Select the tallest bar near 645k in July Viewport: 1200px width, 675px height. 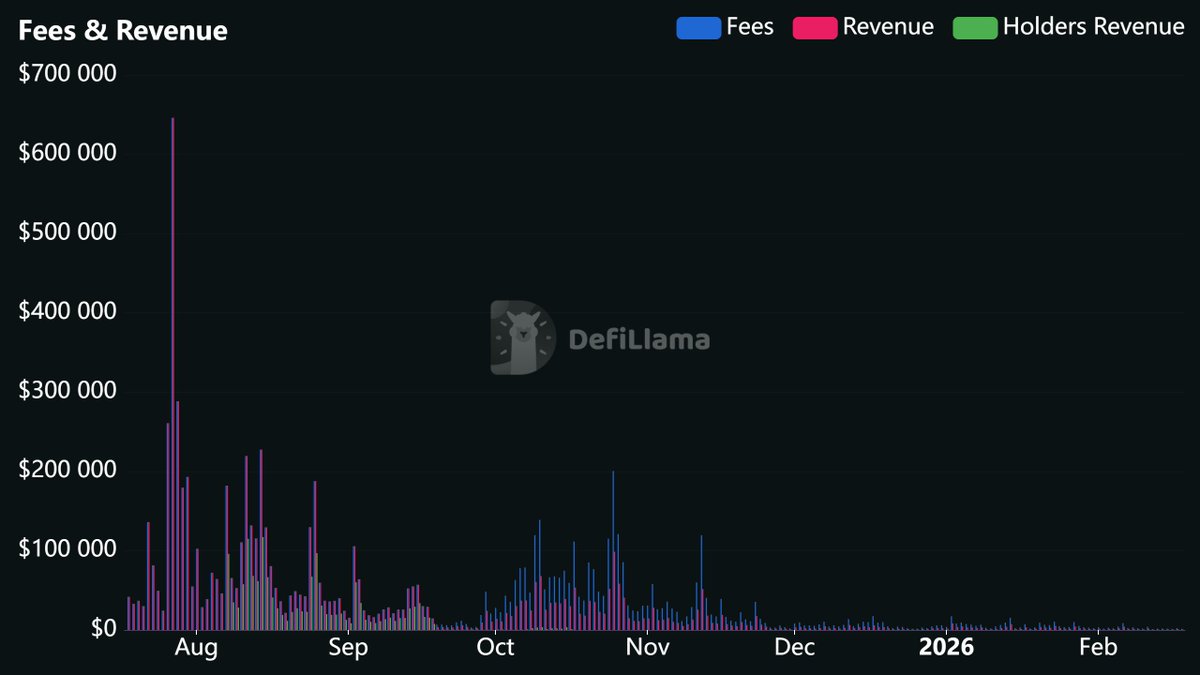[173, 370]
